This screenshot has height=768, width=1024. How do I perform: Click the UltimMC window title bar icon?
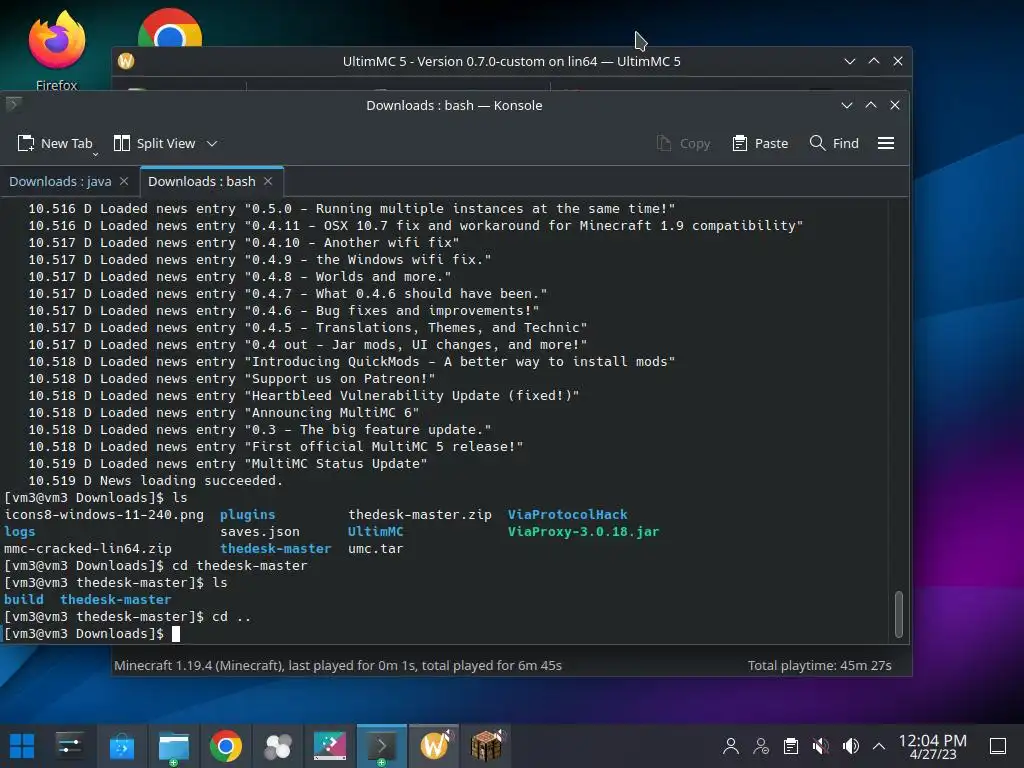coord(126,61)
